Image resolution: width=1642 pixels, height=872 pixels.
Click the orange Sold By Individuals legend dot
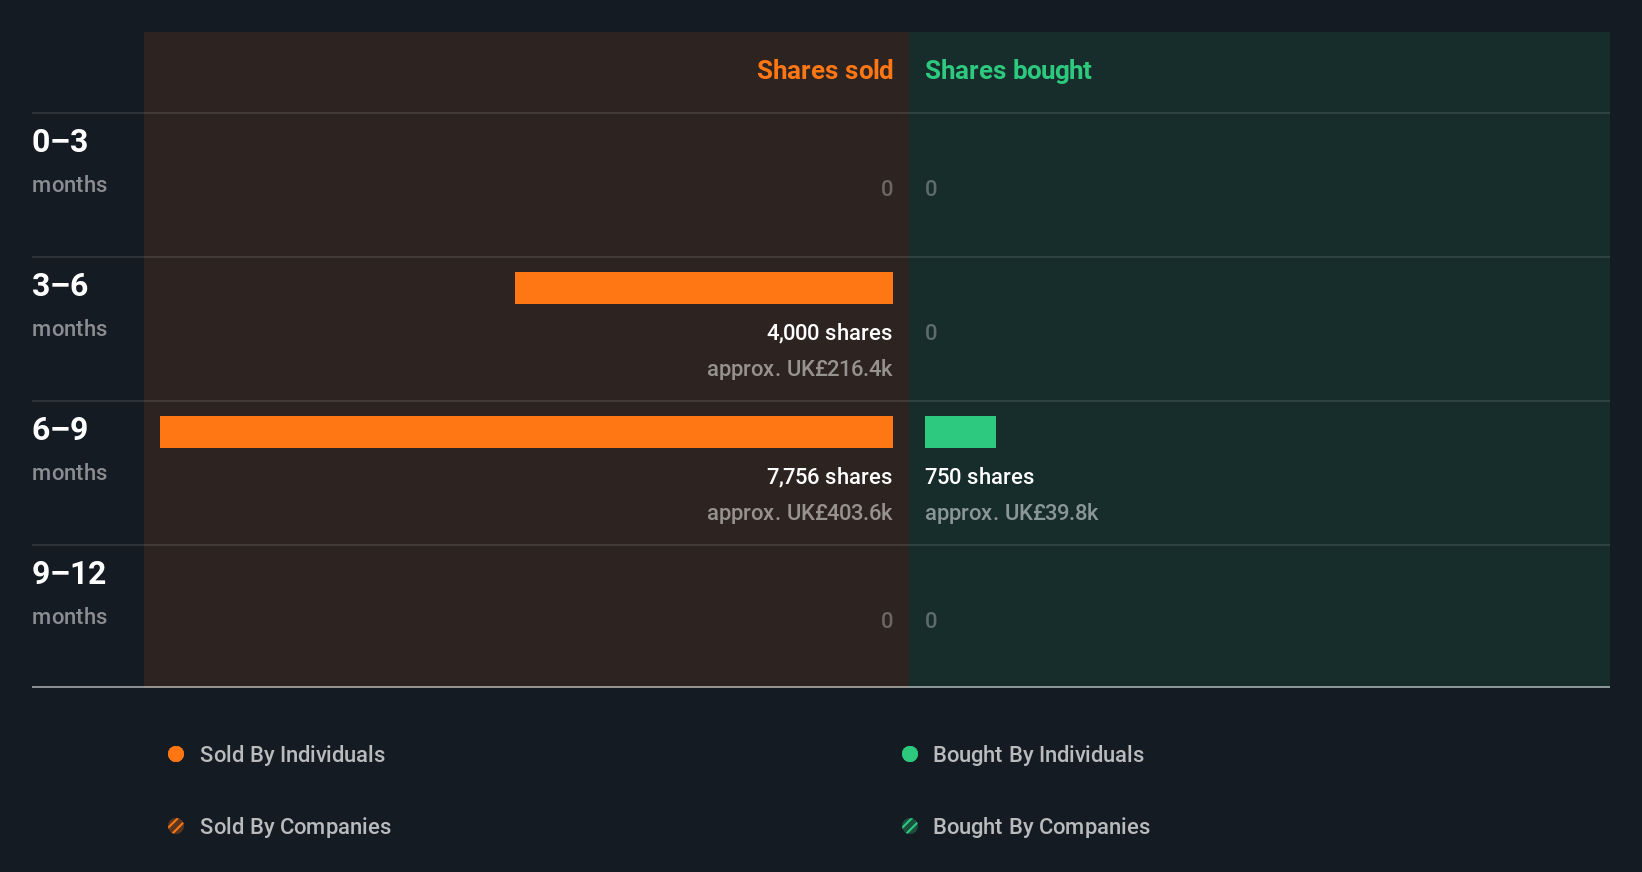click(x=176, y=754)
